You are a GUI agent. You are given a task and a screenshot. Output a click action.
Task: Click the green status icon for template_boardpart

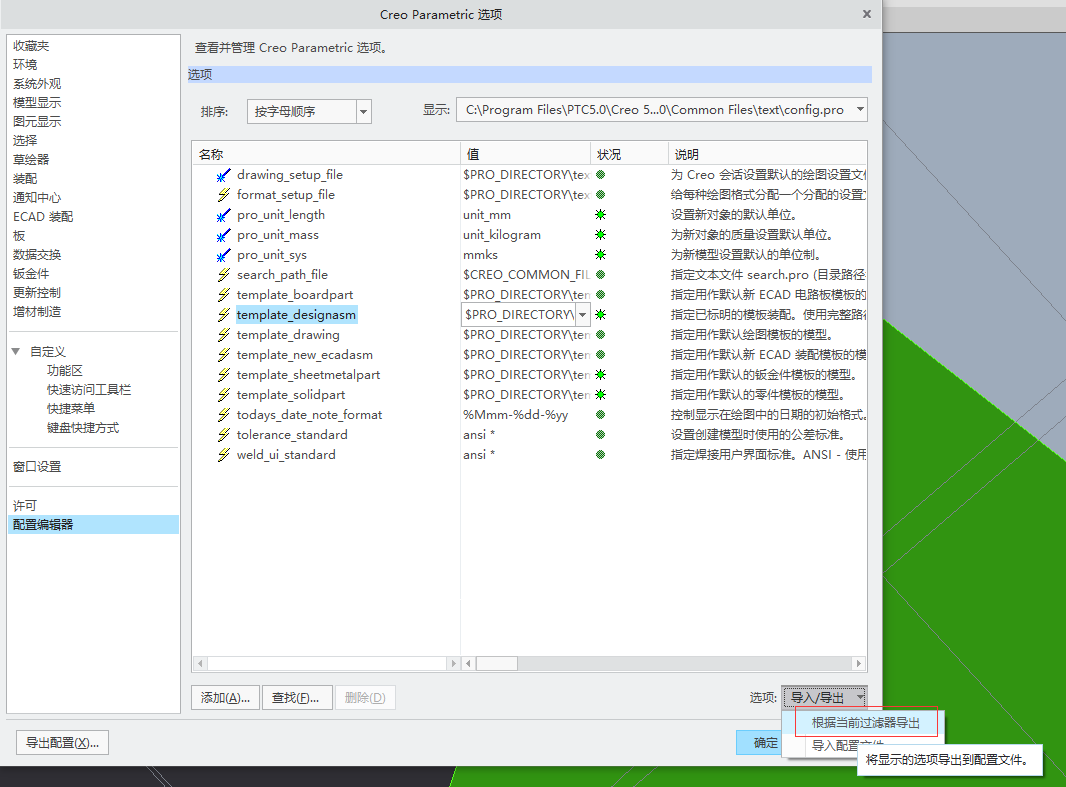pos(600,295)
